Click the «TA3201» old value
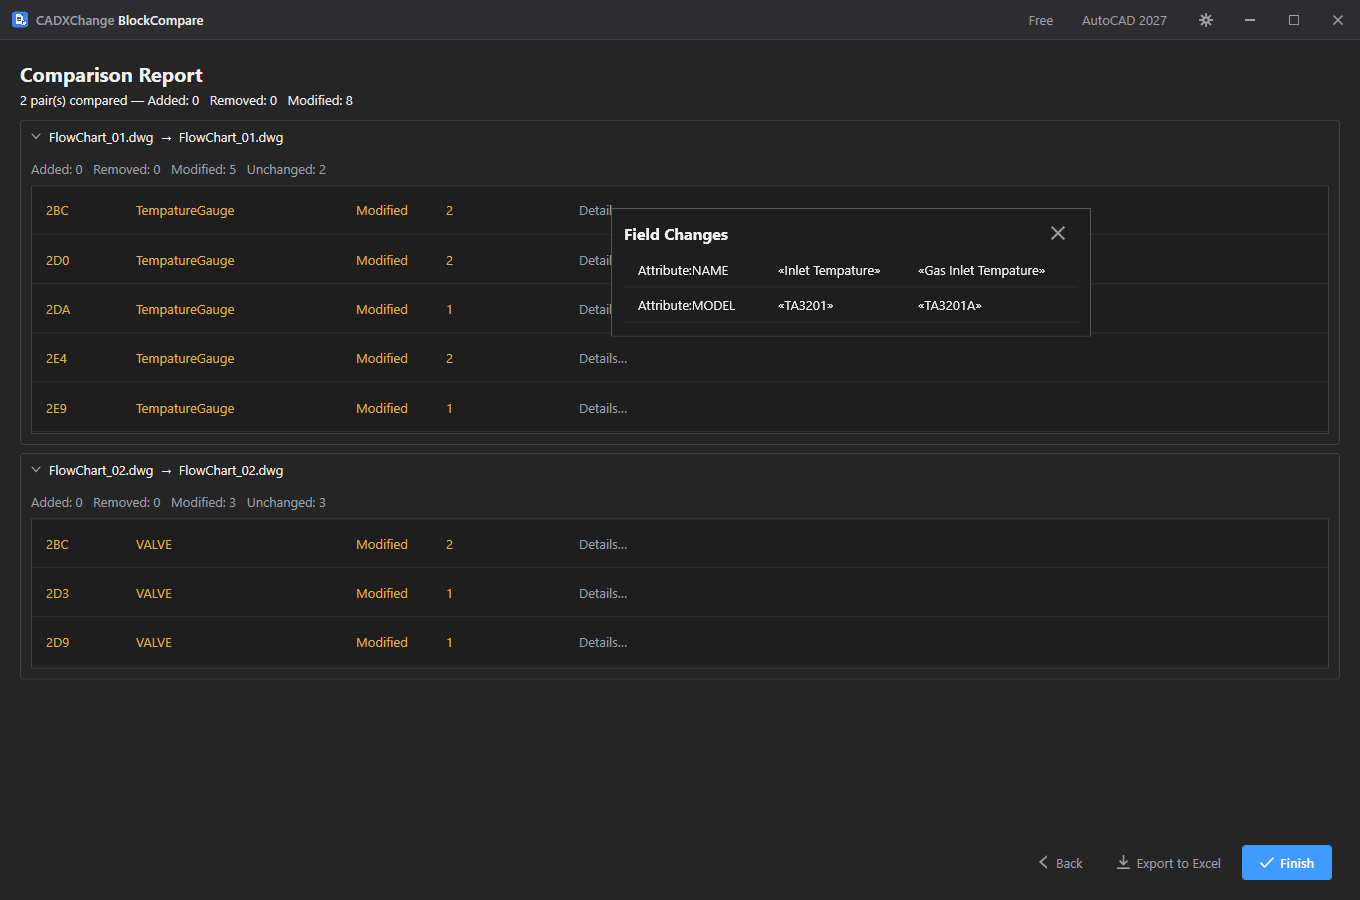Image resolution: width=1360 pixels, height=900 pixels. coord(805,305)
